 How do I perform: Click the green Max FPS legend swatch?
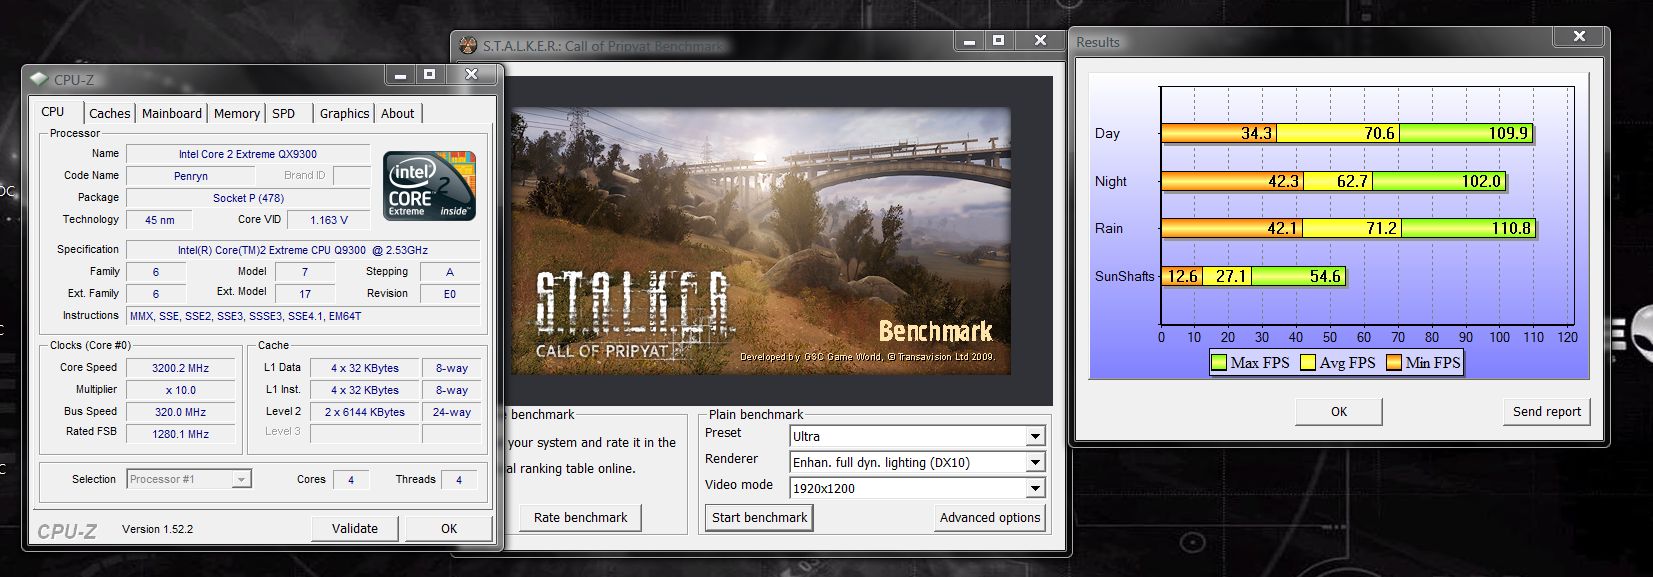(x=1219, y=363)
